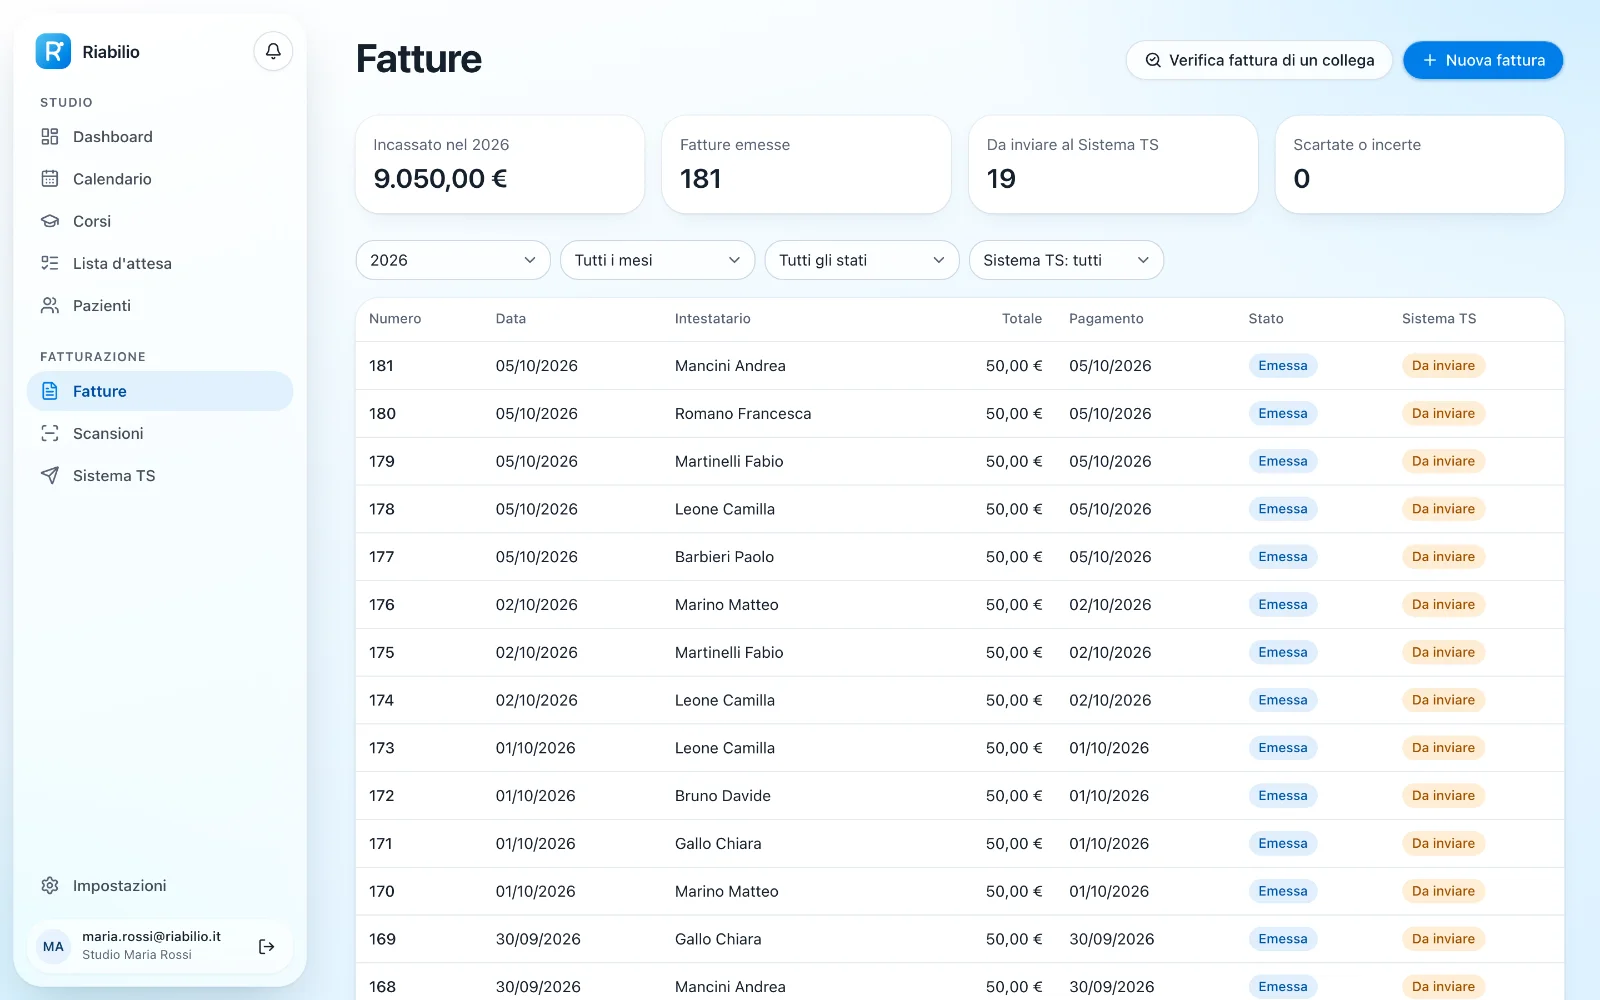Open the Pazienti section

tap(160, 306)
